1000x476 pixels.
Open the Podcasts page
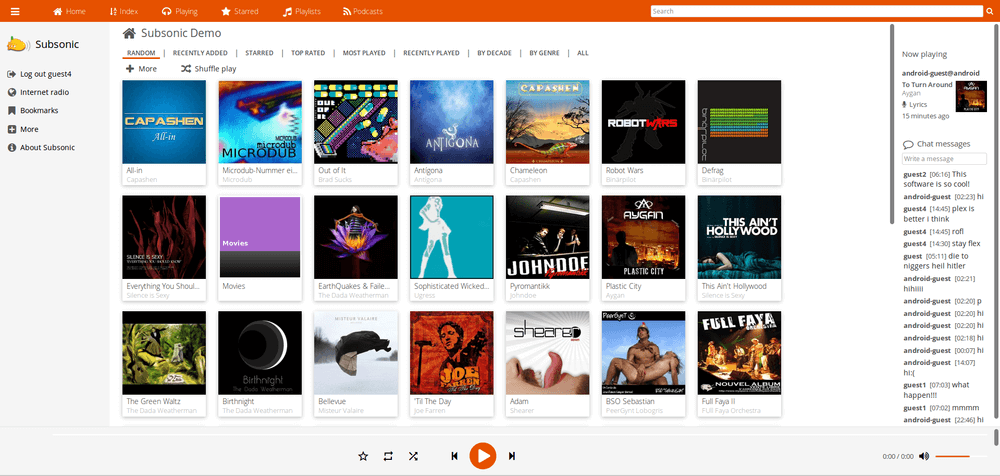363,11
